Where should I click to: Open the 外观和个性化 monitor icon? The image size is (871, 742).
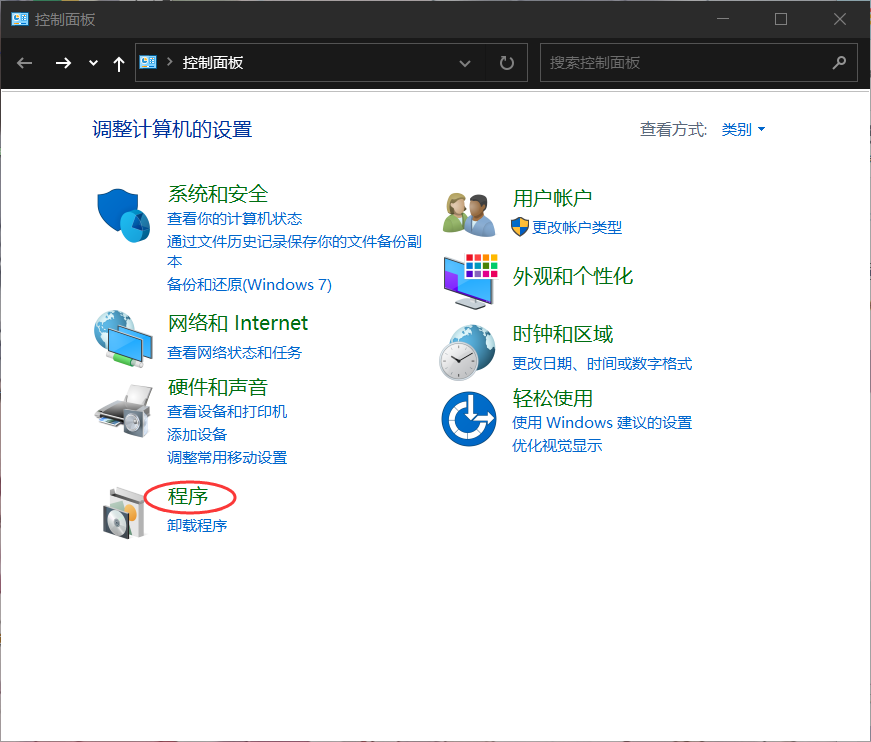tap(470, 281)
